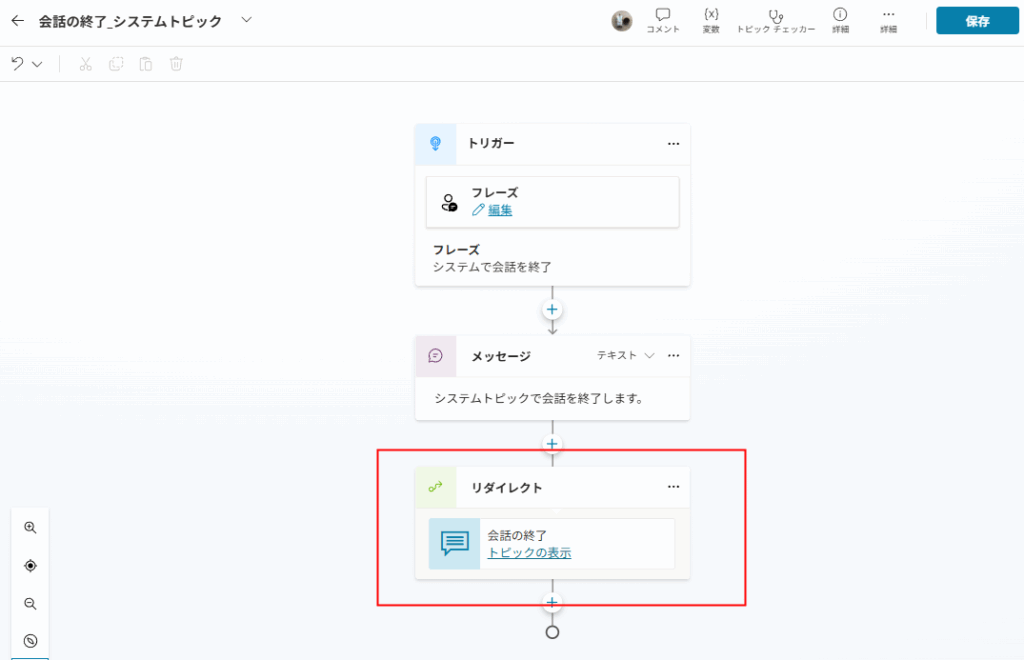Add node below the トリガー node
Screen dimensions: 1024x660
point(552,309)
